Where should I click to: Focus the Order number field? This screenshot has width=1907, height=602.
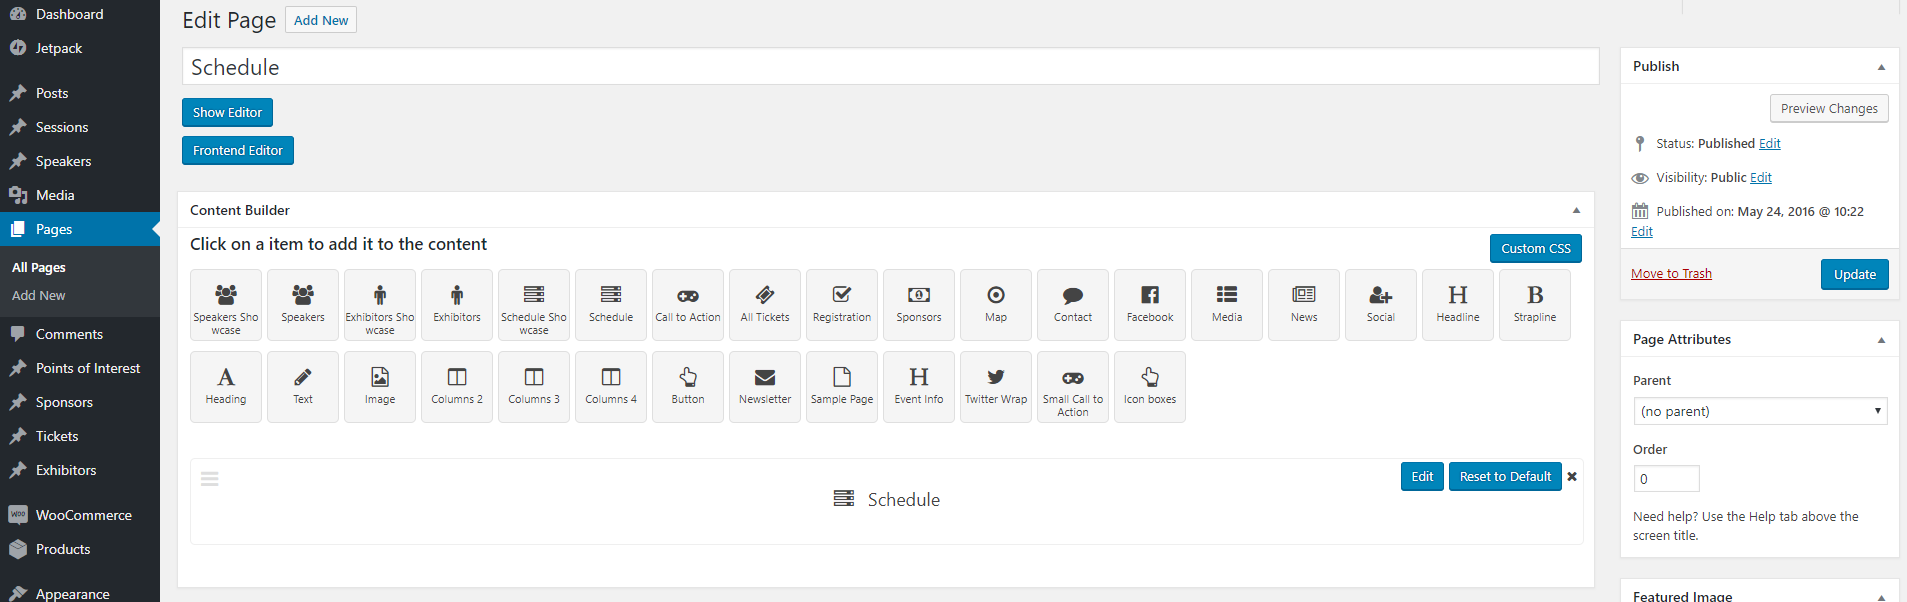click(x=1666, y=479)
